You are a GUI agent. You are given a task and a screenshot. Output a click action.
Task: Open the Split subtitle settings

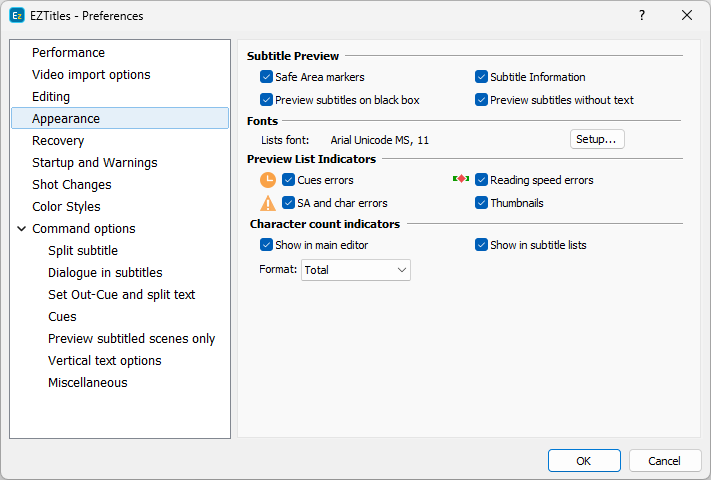83,251
